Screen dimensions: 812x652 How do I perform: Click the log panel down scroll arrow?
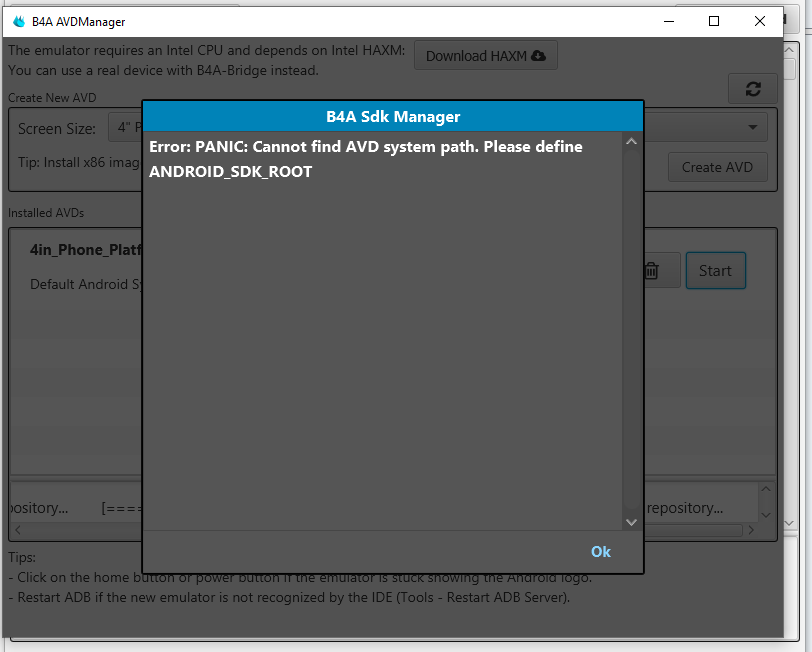tap(766, 515)
